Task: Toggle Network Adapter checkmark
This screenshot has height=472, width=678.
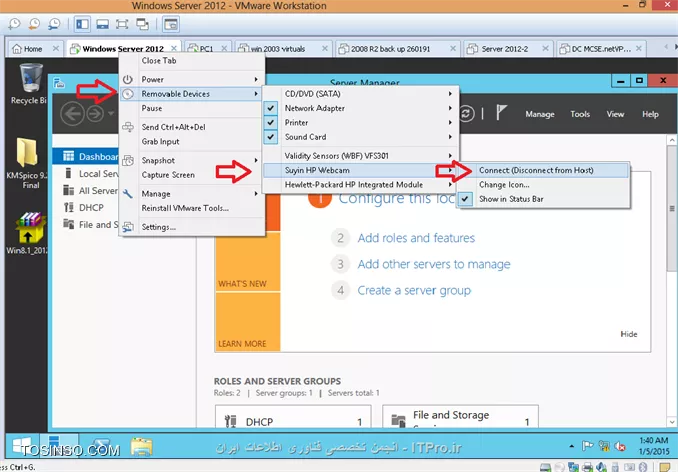Action: (271, 108)
